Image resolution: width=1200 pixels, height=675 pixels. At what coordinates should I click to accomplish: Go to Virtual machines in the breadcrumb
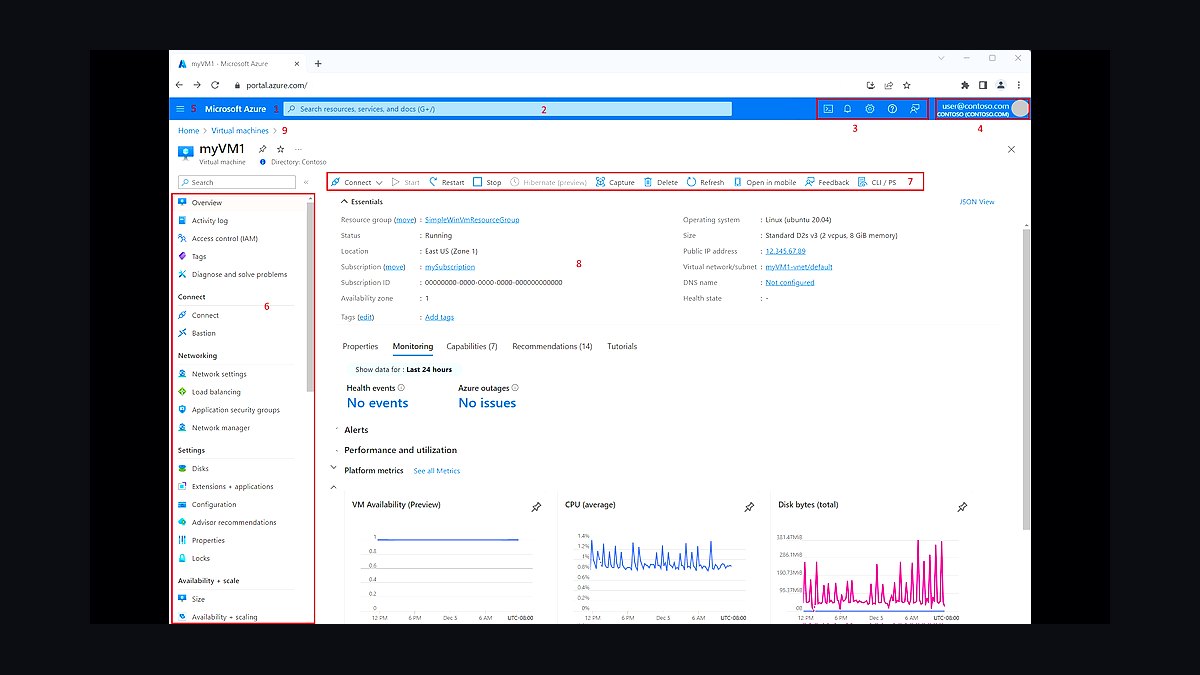tap(240, 131)
